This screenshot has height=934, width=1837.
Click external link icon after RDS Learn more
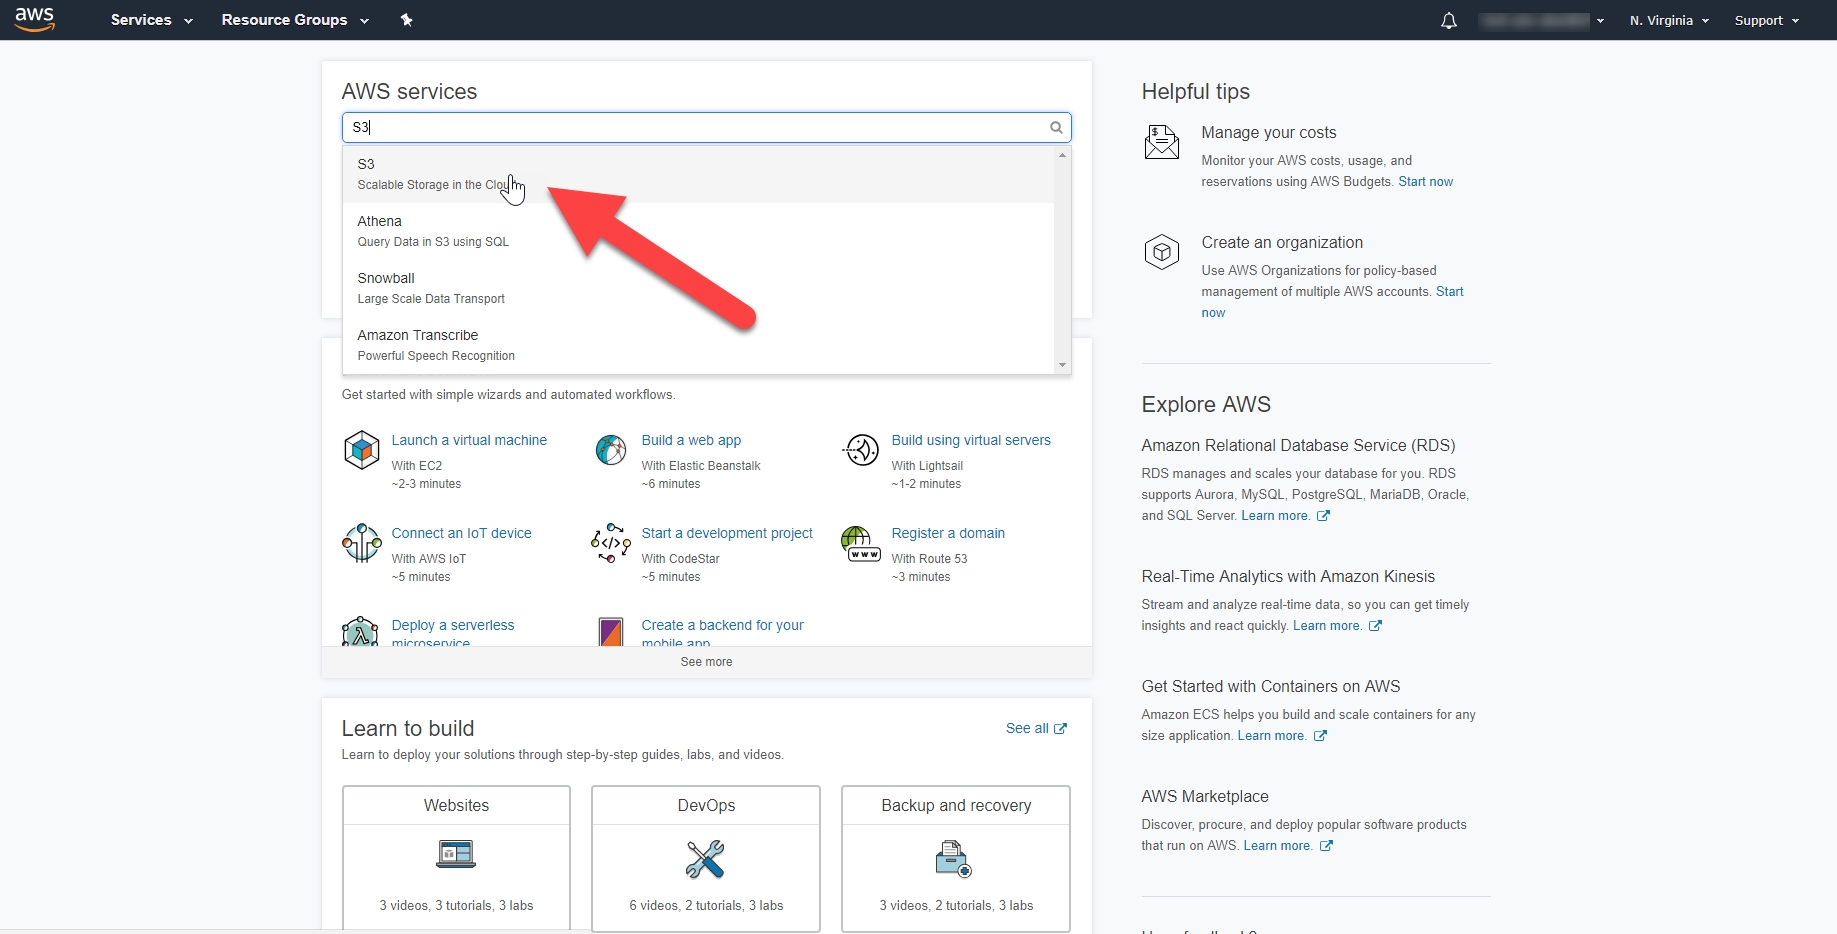[x=1323, y=516]
